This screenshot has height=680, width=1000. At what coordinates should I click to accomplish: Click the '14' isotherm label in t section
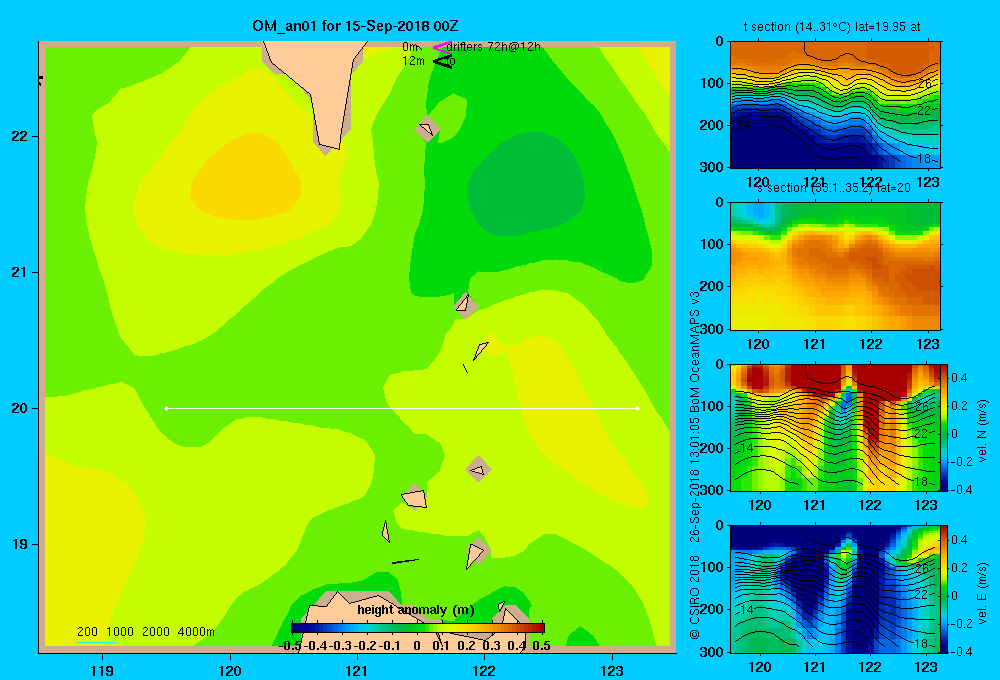click(744, 125)
